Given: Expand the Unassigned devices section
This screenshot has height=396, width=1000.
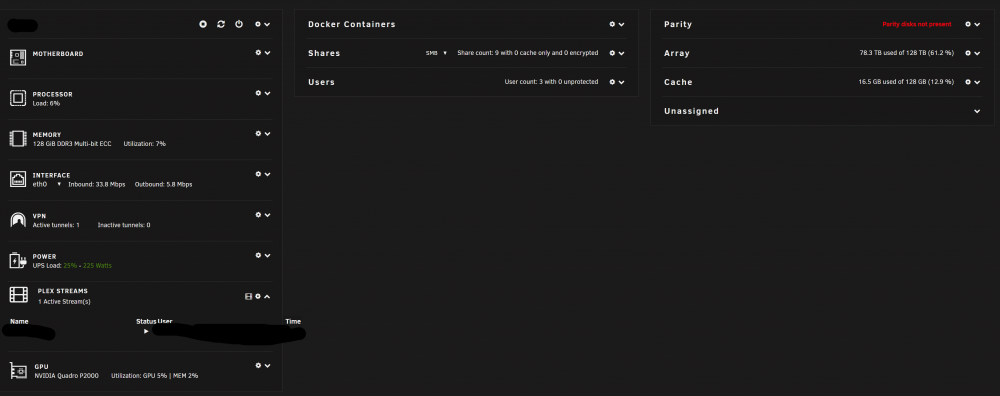Looking at the screenshot, I should pos(976,111).
